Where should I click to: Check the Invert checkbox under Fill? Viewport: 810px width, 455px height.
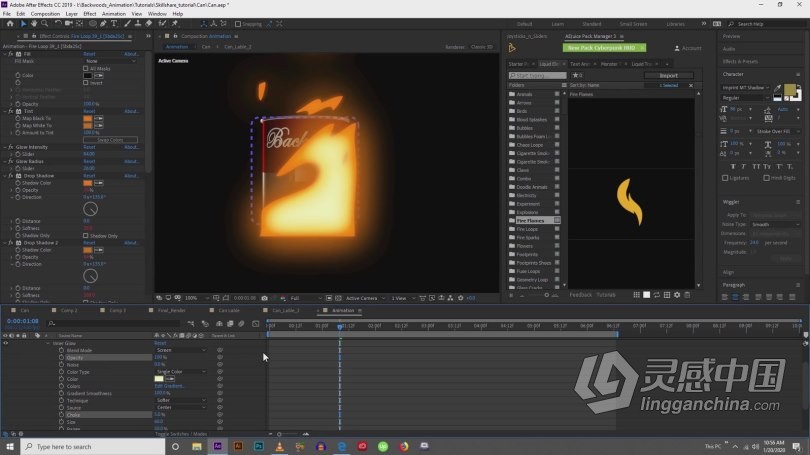pyautogui.click(x=86, y=83)
